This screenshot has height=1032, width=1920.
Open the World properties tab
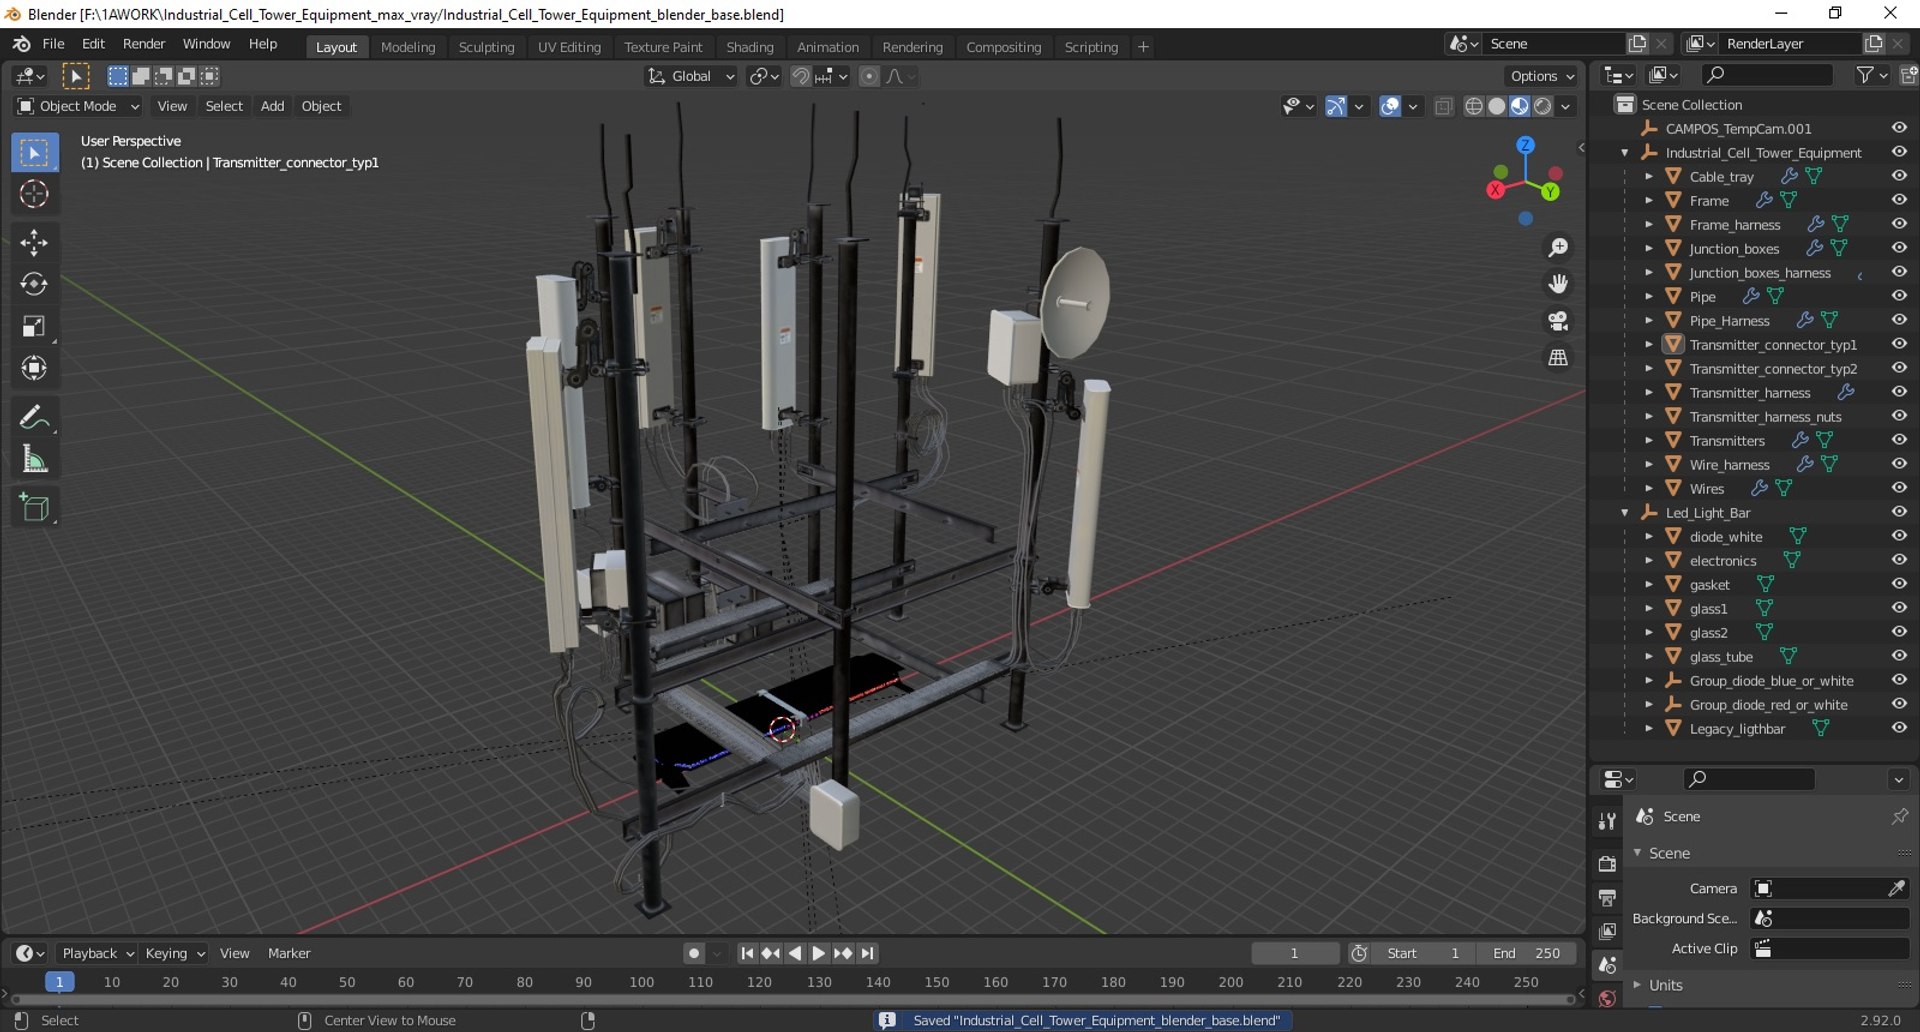click(1607, 999)
